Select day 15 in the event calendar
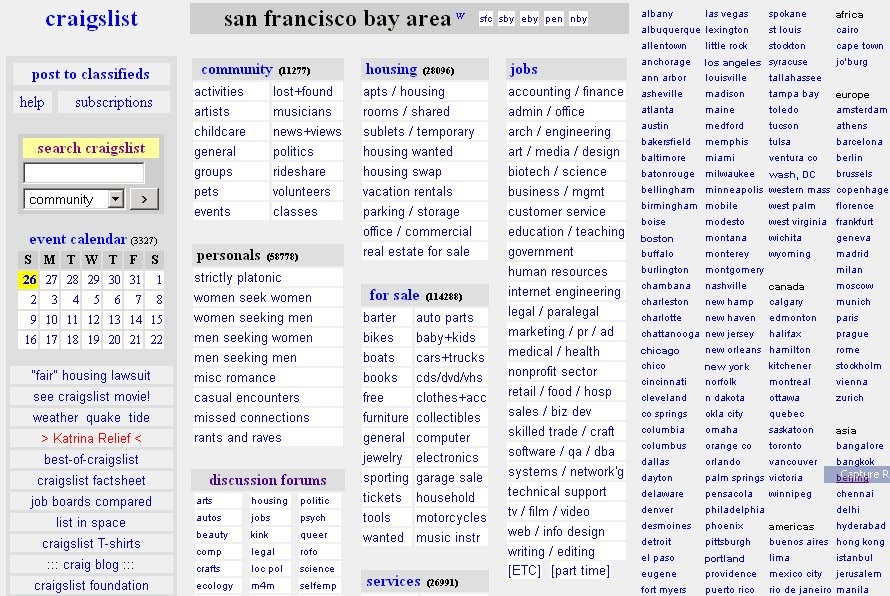 coord(156,320)
